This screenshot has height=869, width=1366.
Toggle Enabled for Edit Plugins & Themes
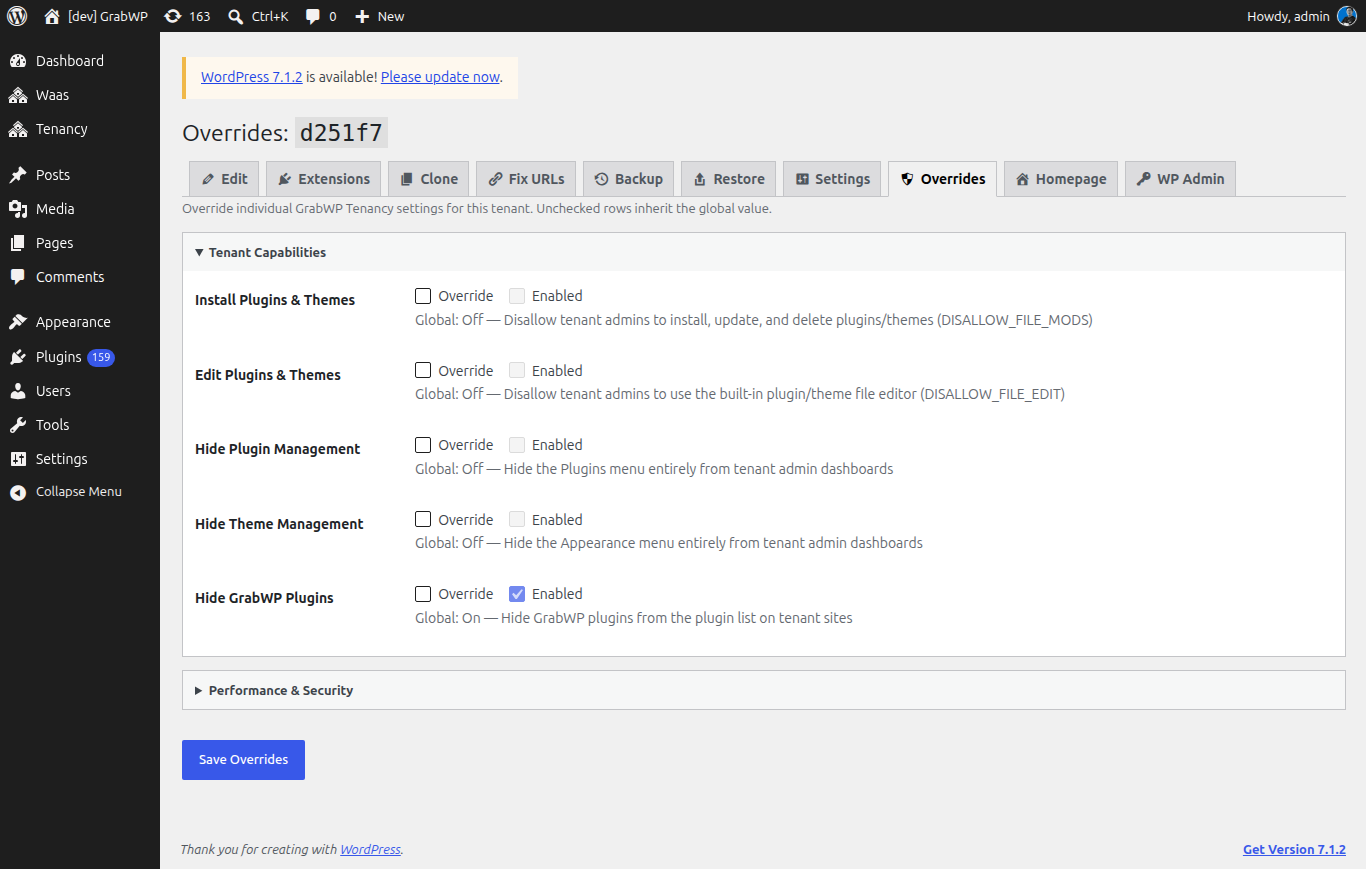517,370
